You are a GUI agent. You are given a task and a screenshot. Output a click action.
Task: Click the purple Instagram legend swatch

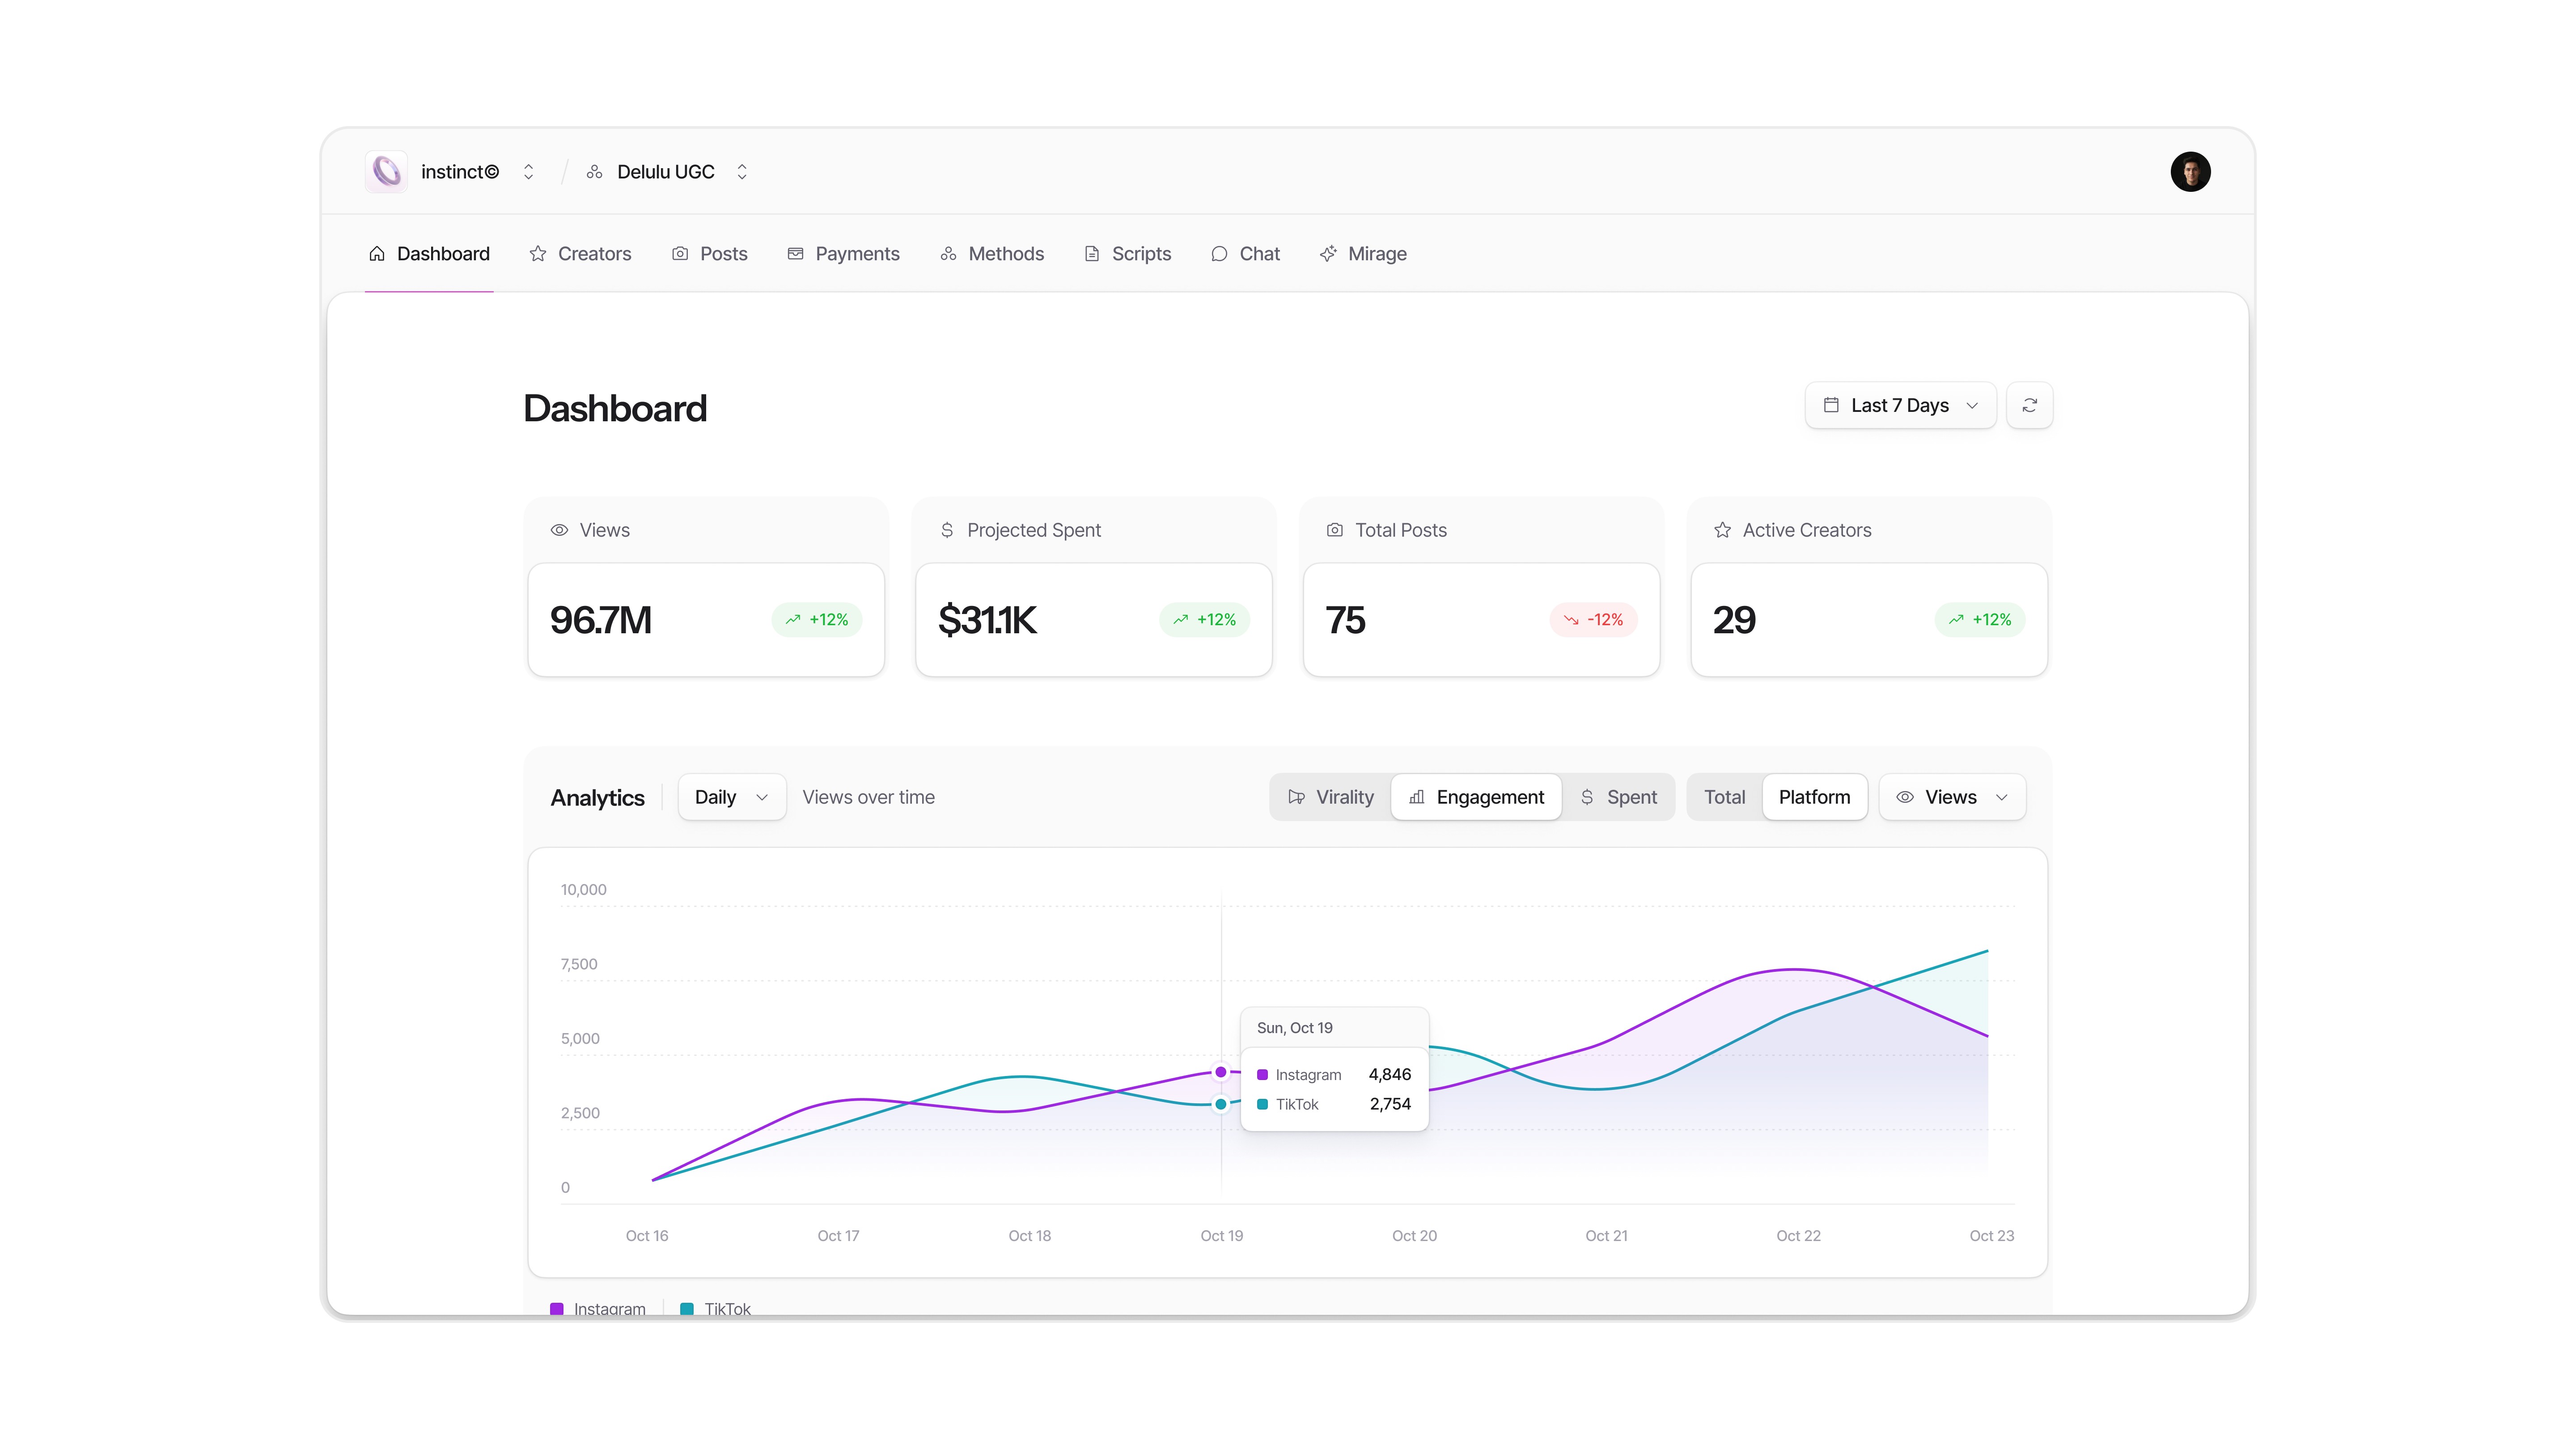click(x=557, y=1308)
